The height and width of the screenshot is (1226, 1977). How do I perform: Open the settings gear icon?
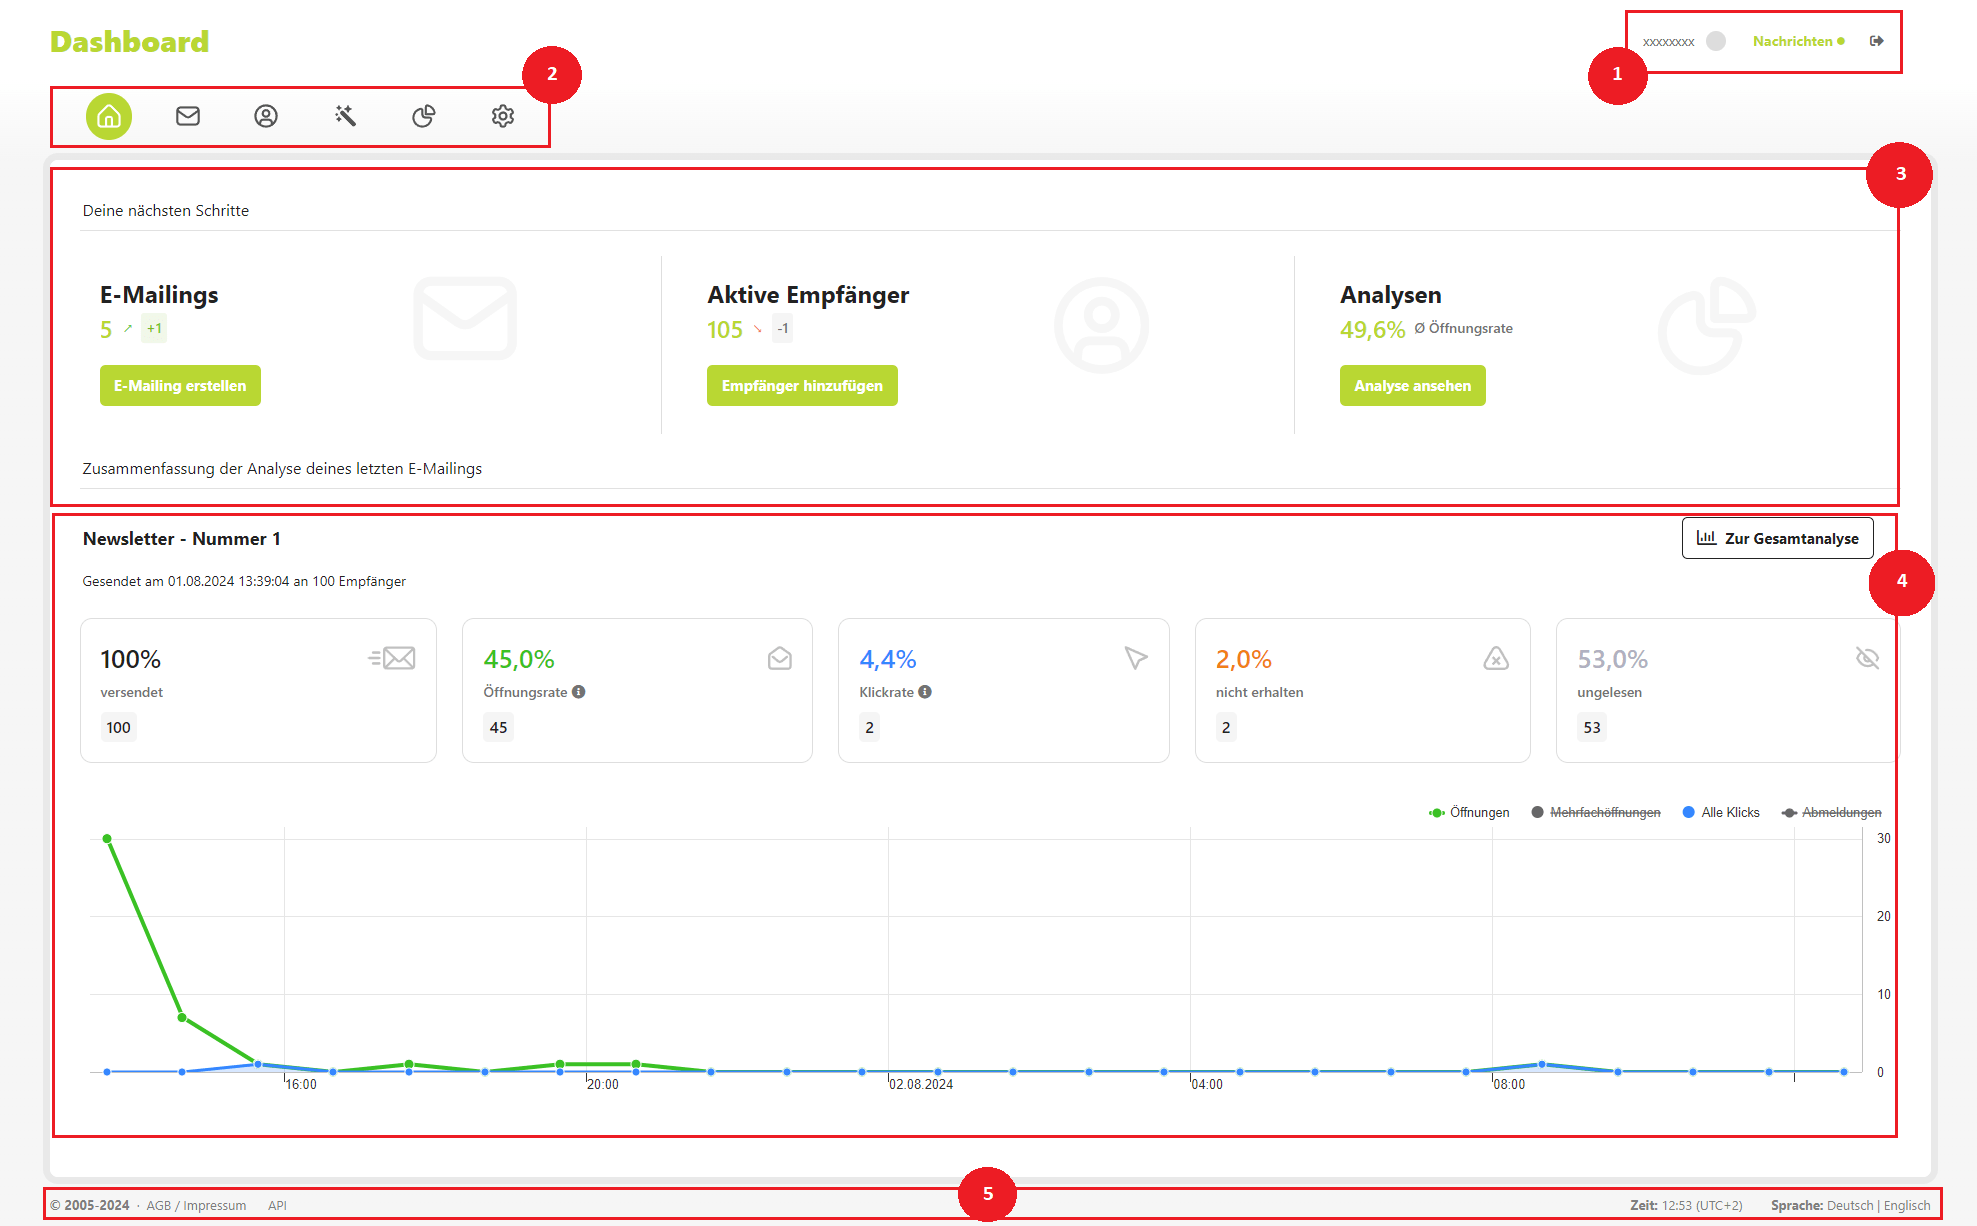click(503, 116)
